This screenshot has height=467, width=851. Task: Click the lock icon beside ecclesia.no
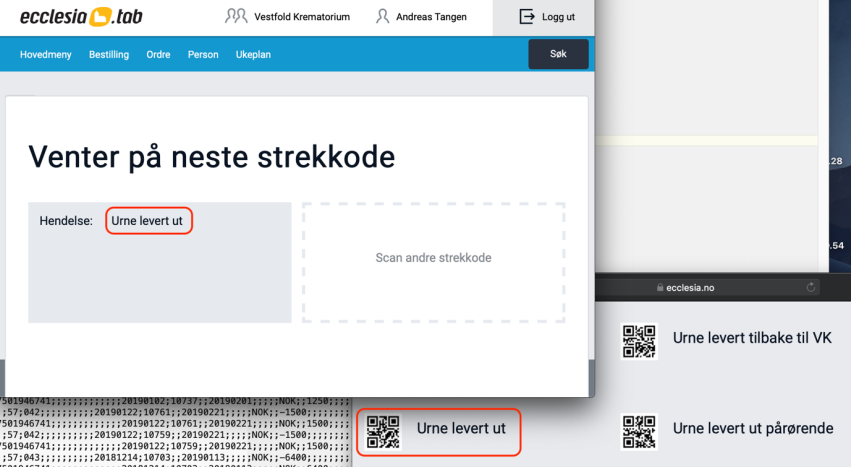click(x=660, y=288)
